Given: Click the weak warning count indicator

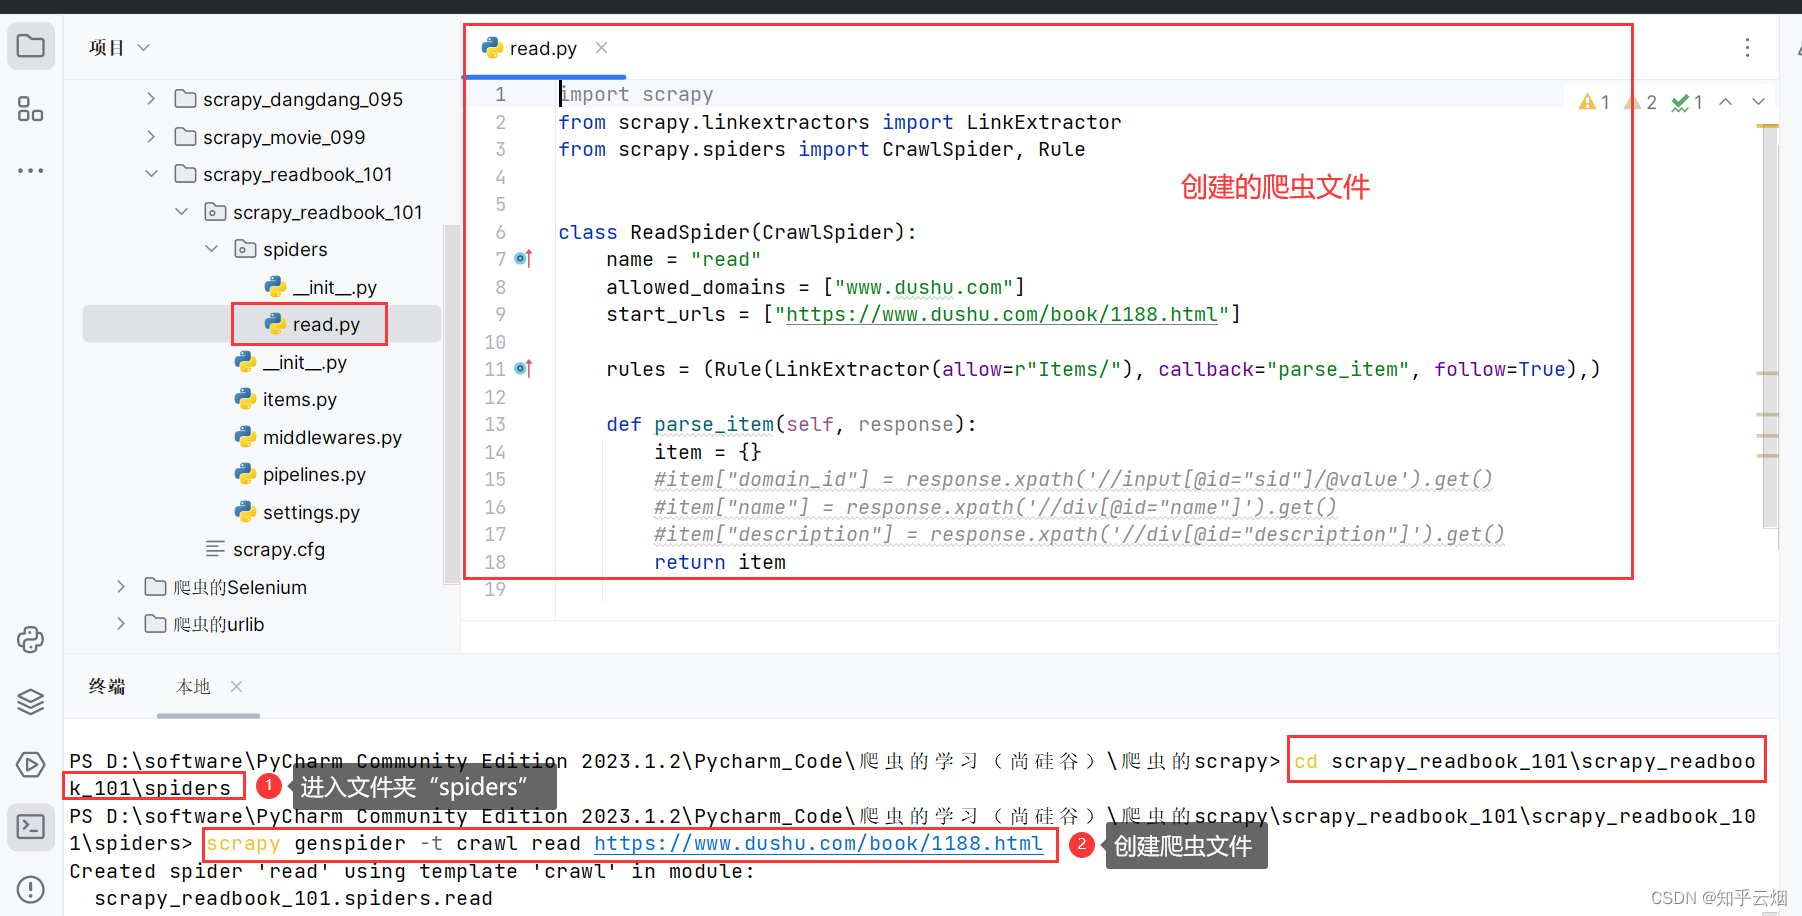Looking at the screenshot, I should tap(1640, 102).
